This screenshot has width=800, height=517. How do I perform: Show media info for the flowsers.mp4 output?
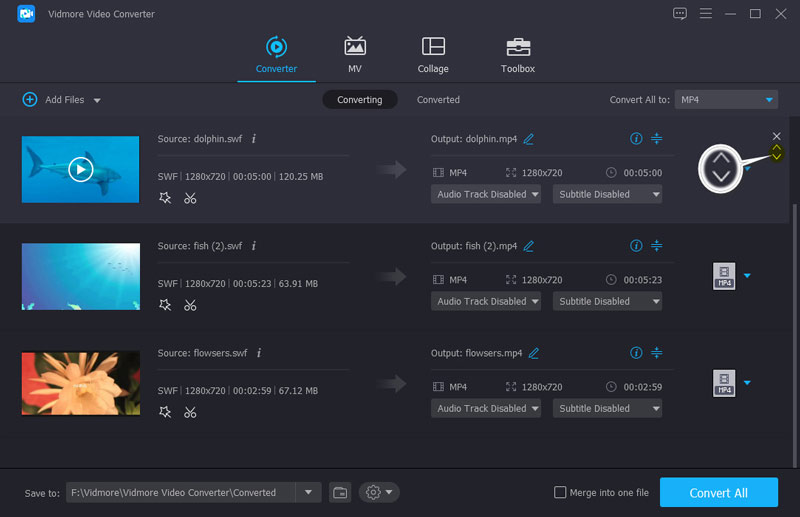pyautogui.click(x=636, y=353)
